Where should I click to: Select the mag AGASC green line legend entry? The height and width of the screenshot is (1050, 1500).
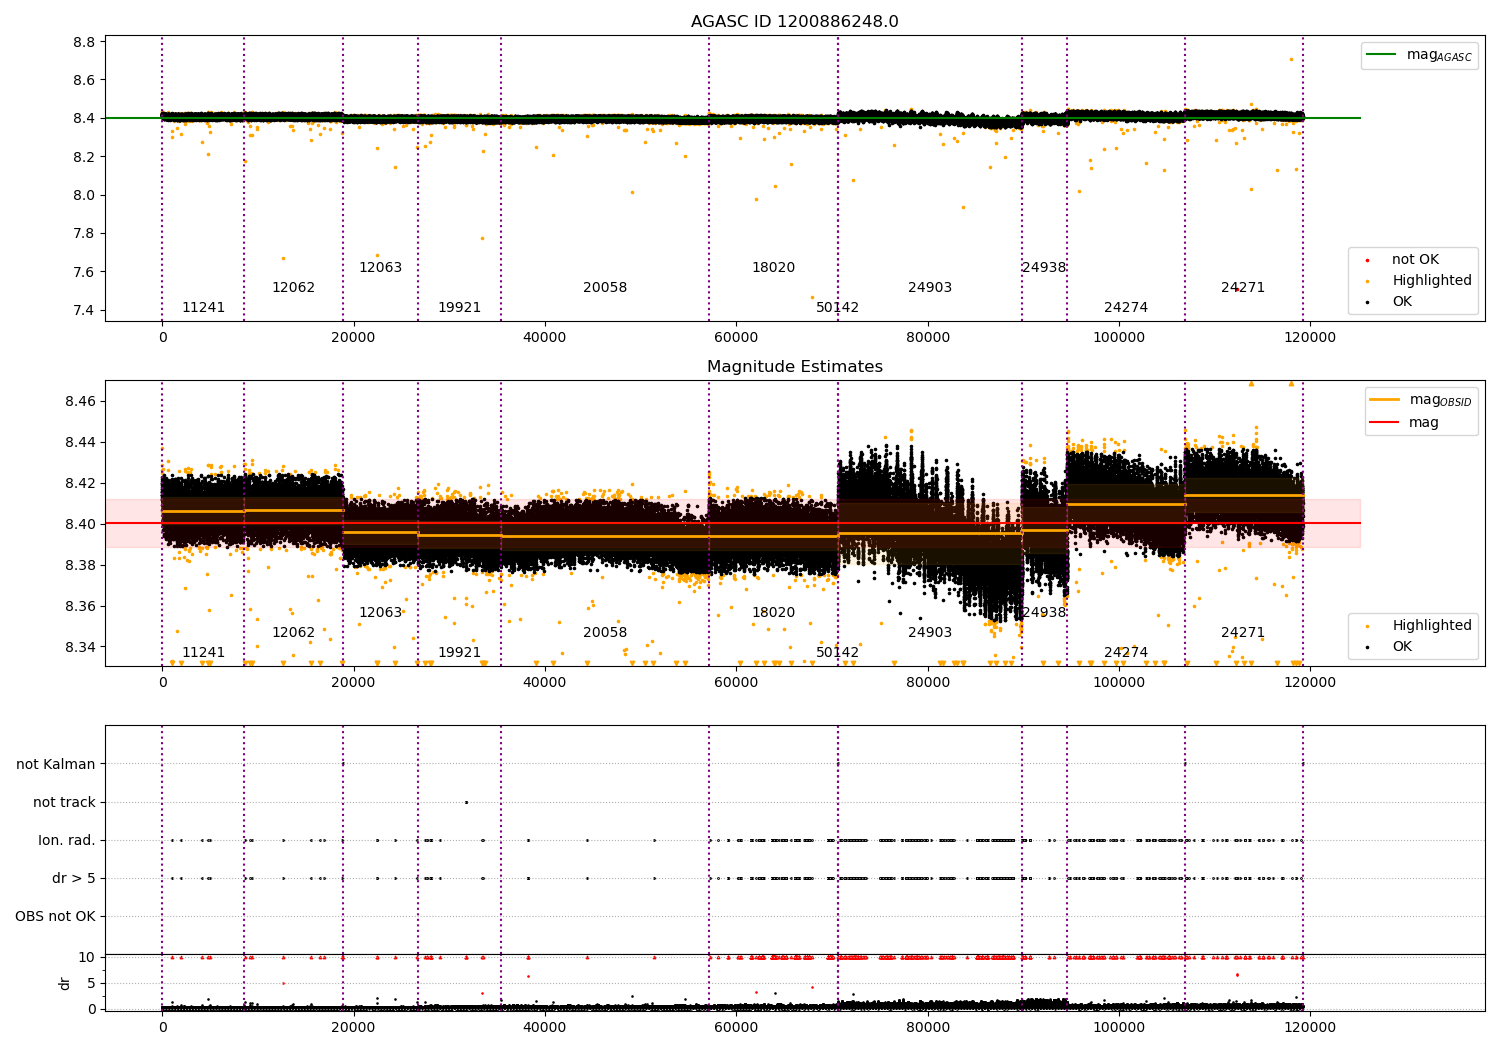[x=1419, y=56]
